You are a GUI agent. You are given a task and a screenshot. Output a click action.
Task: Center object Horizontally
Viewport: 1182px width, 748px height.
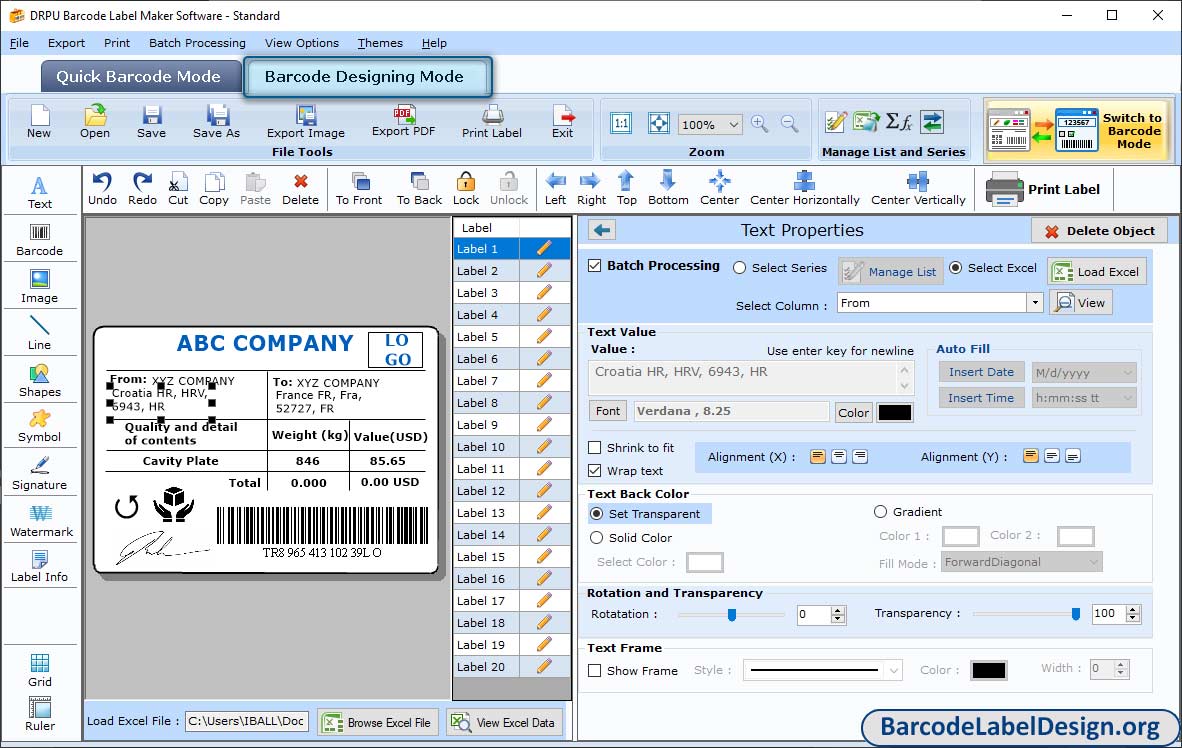[x=804, y=188]
